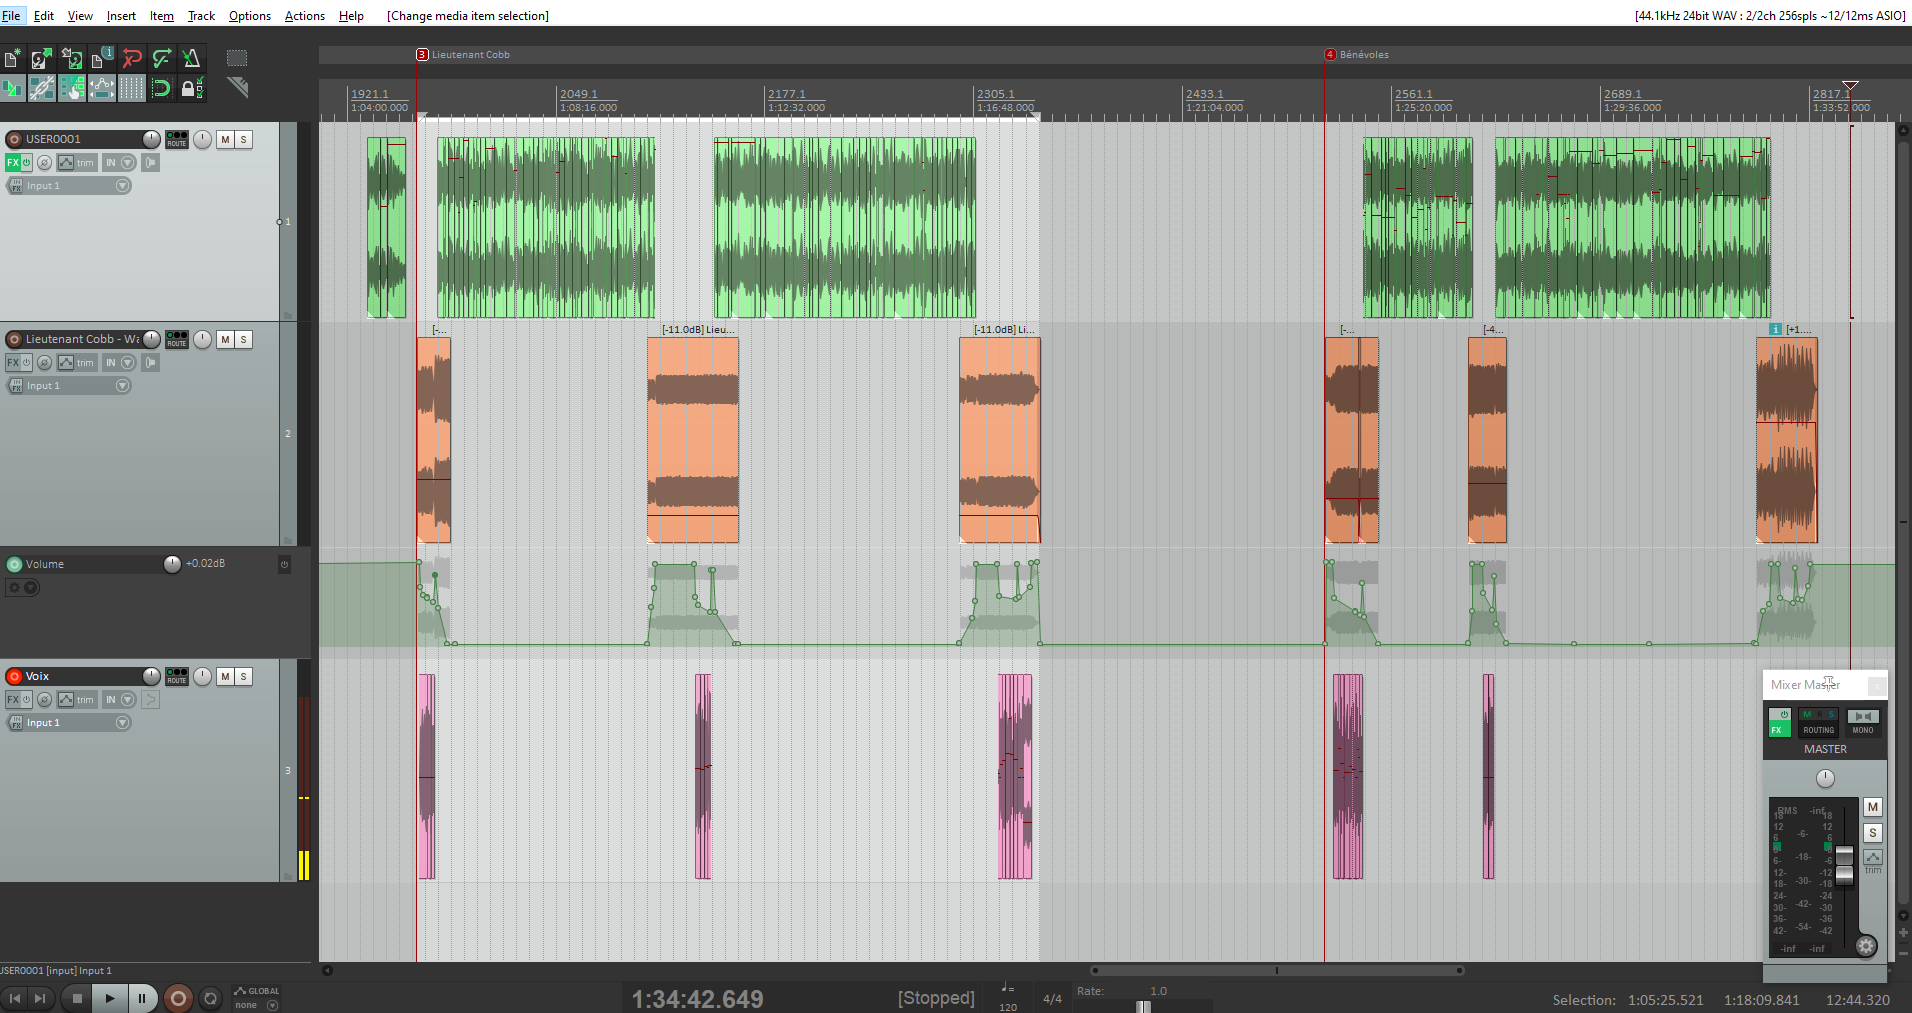Image resolution: width=1912 pixels, height=1013 pixels.
Task: Toggle grid lines toolbar icon
Action: coord(132,88)
